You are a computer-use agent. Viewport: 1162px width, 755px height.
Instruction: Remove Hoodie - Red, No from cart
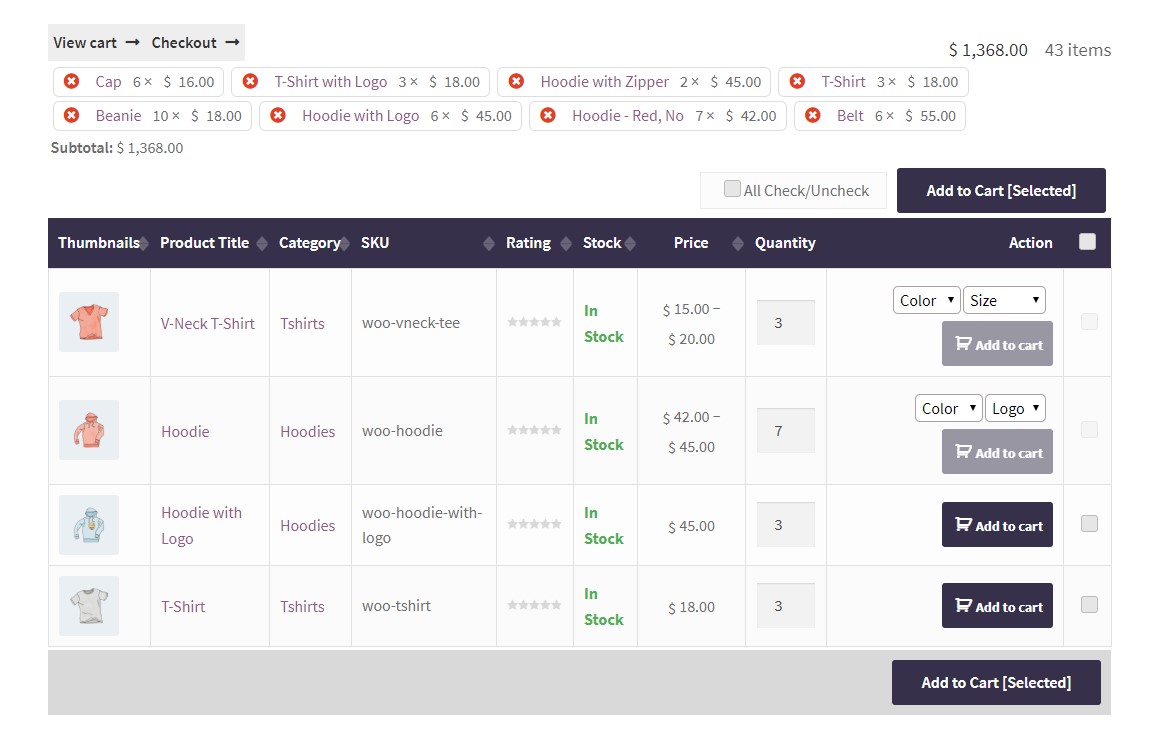point(547,116)
